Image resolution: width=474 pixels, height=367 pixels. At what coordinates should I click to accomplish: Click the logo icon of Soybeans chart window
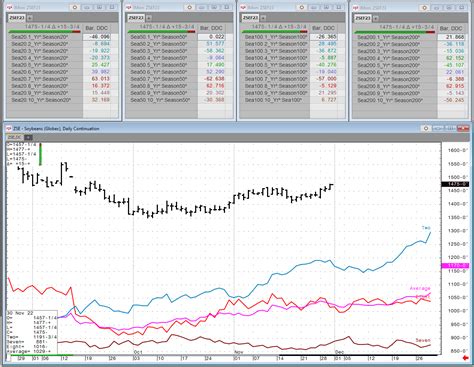[8, 128]
